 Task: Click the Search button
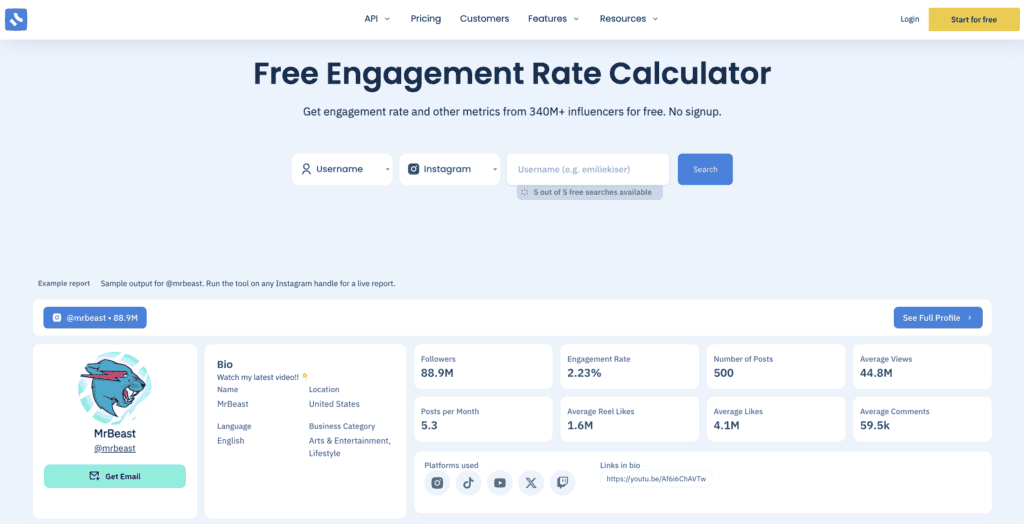pos(705,169)
